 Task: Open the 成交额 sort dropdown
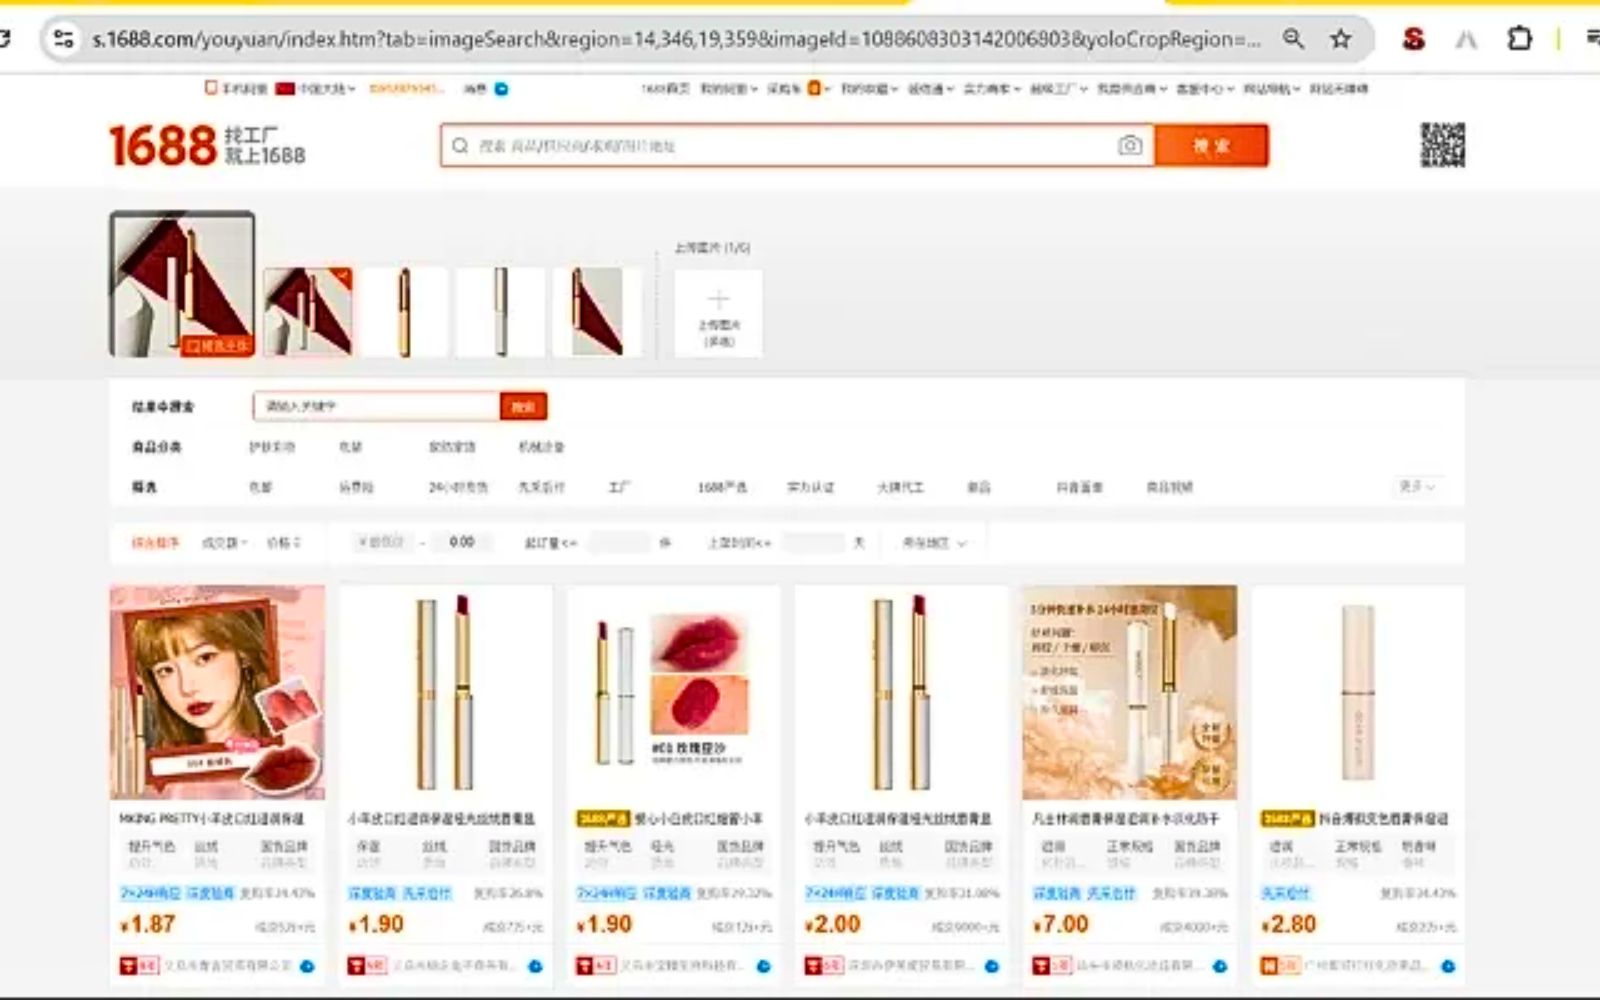click(225, 542)
